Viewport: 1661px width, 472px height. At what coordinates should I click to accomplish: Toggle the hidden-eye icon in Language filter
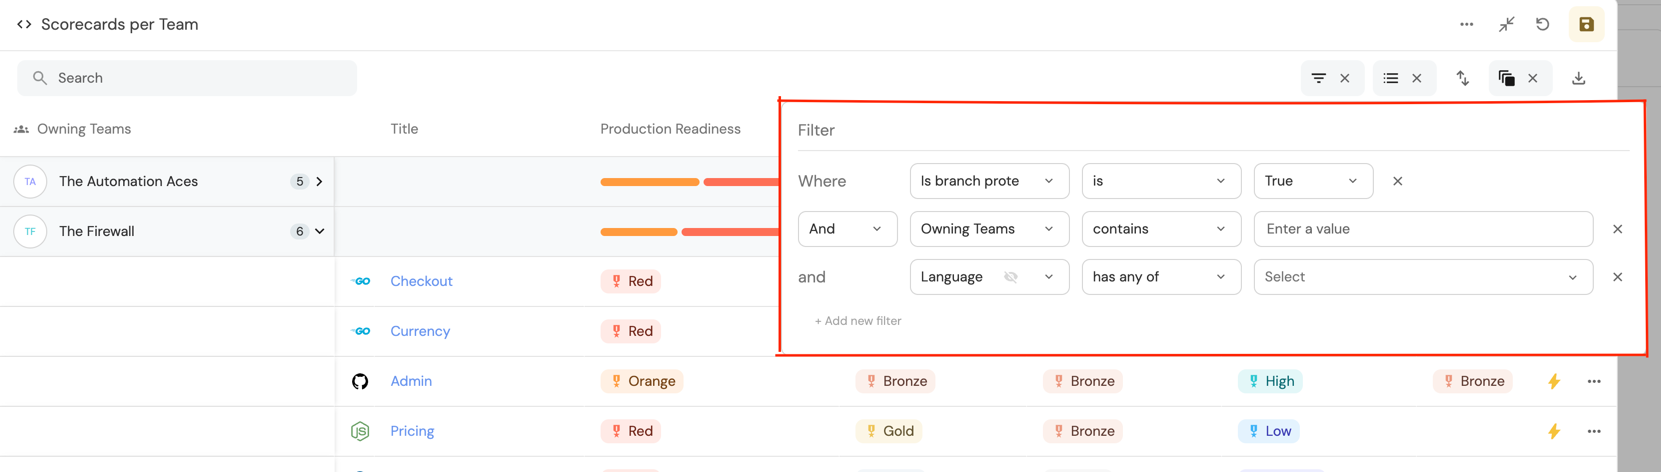[1011, 277]
